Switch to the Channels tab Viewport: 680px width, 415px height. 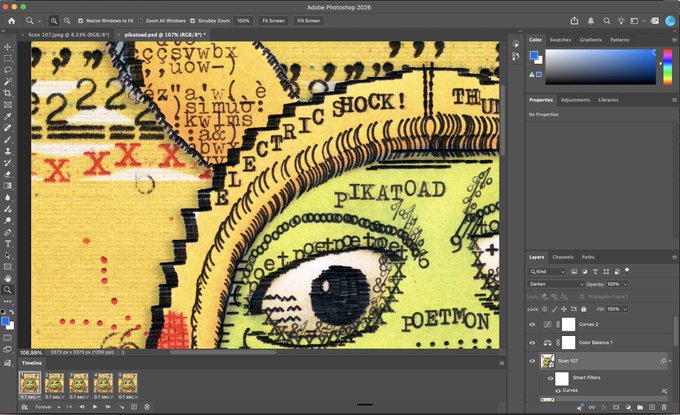tap(563, 257)
